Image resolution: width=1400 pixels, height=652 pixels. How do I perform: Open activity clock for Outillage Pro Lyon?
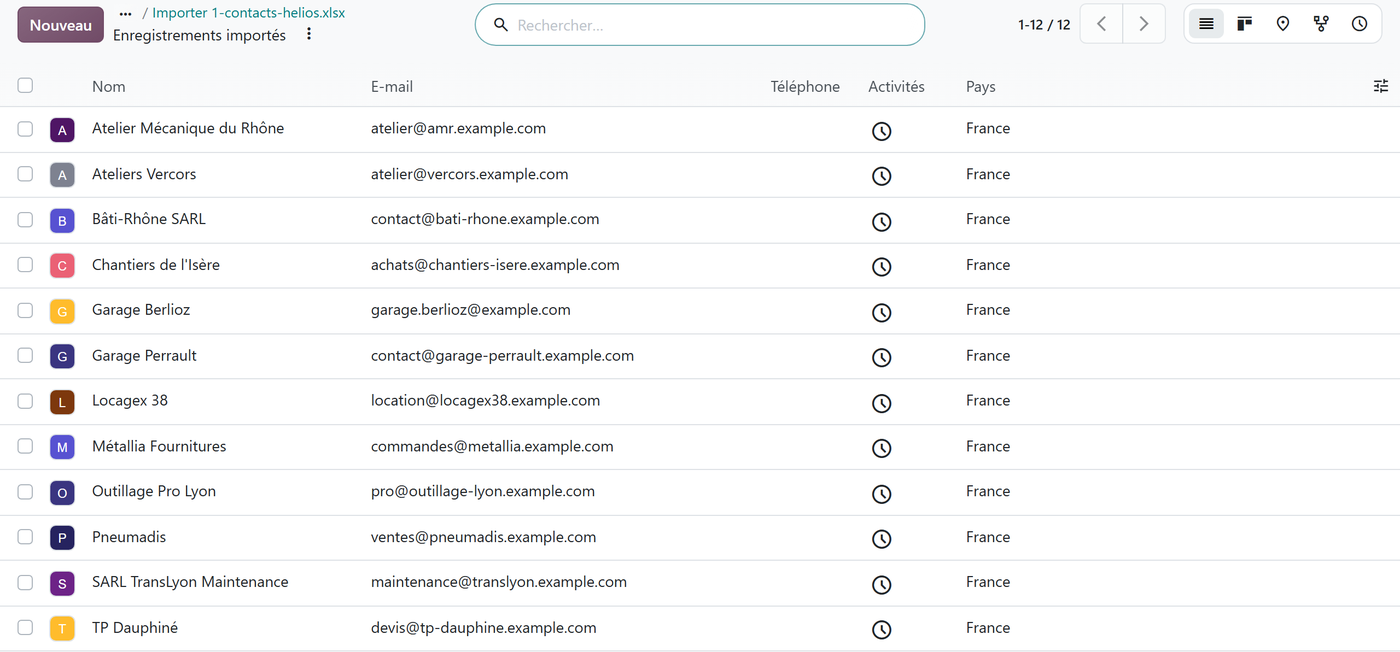click(x=881, y=494)
